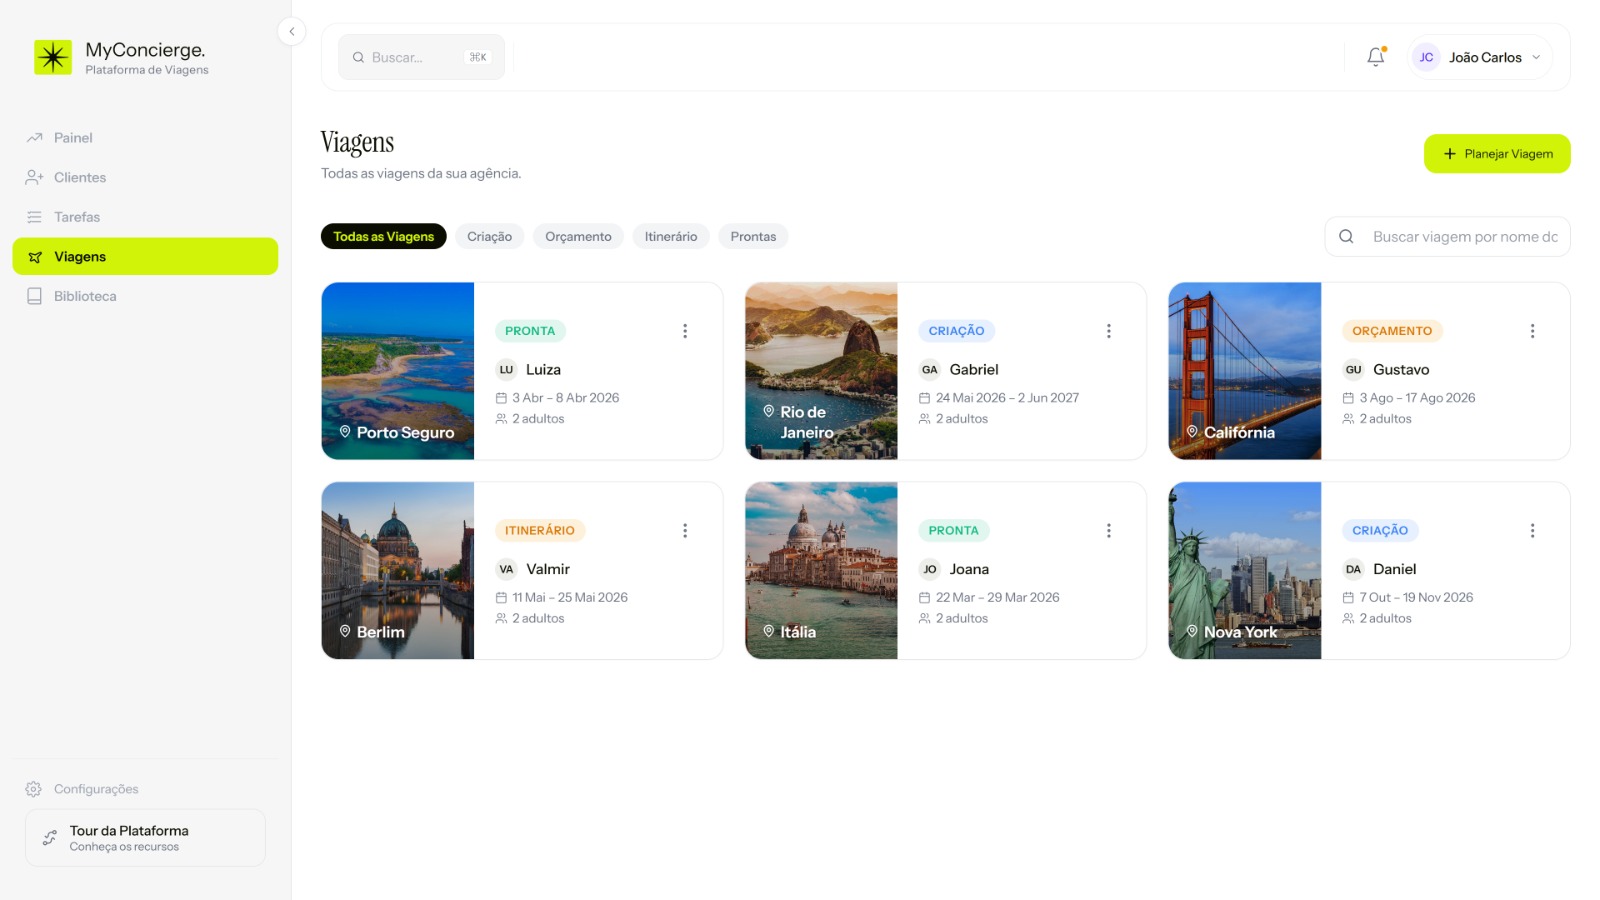The width and height of the screenshot is (1600, 900).
Task: Start the Tour da Plataforma
Action: coord(145,838)
